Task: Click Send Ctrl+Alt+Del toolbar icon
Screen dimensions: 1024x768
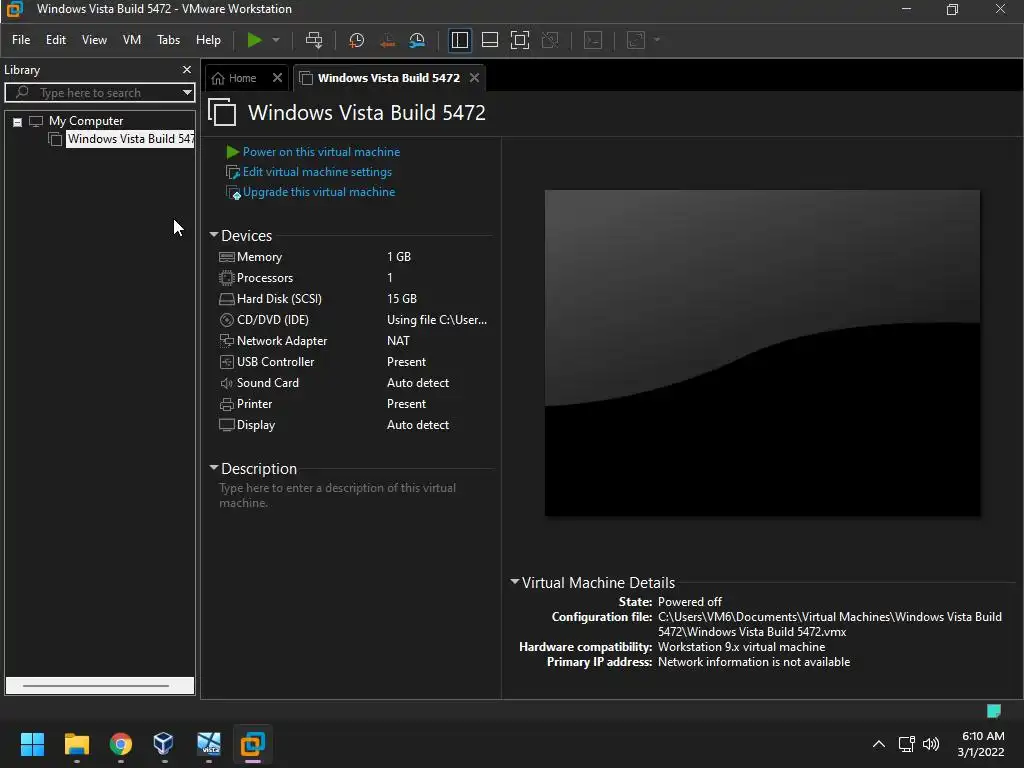Action: pyautogui.click(x=314, y=40)
